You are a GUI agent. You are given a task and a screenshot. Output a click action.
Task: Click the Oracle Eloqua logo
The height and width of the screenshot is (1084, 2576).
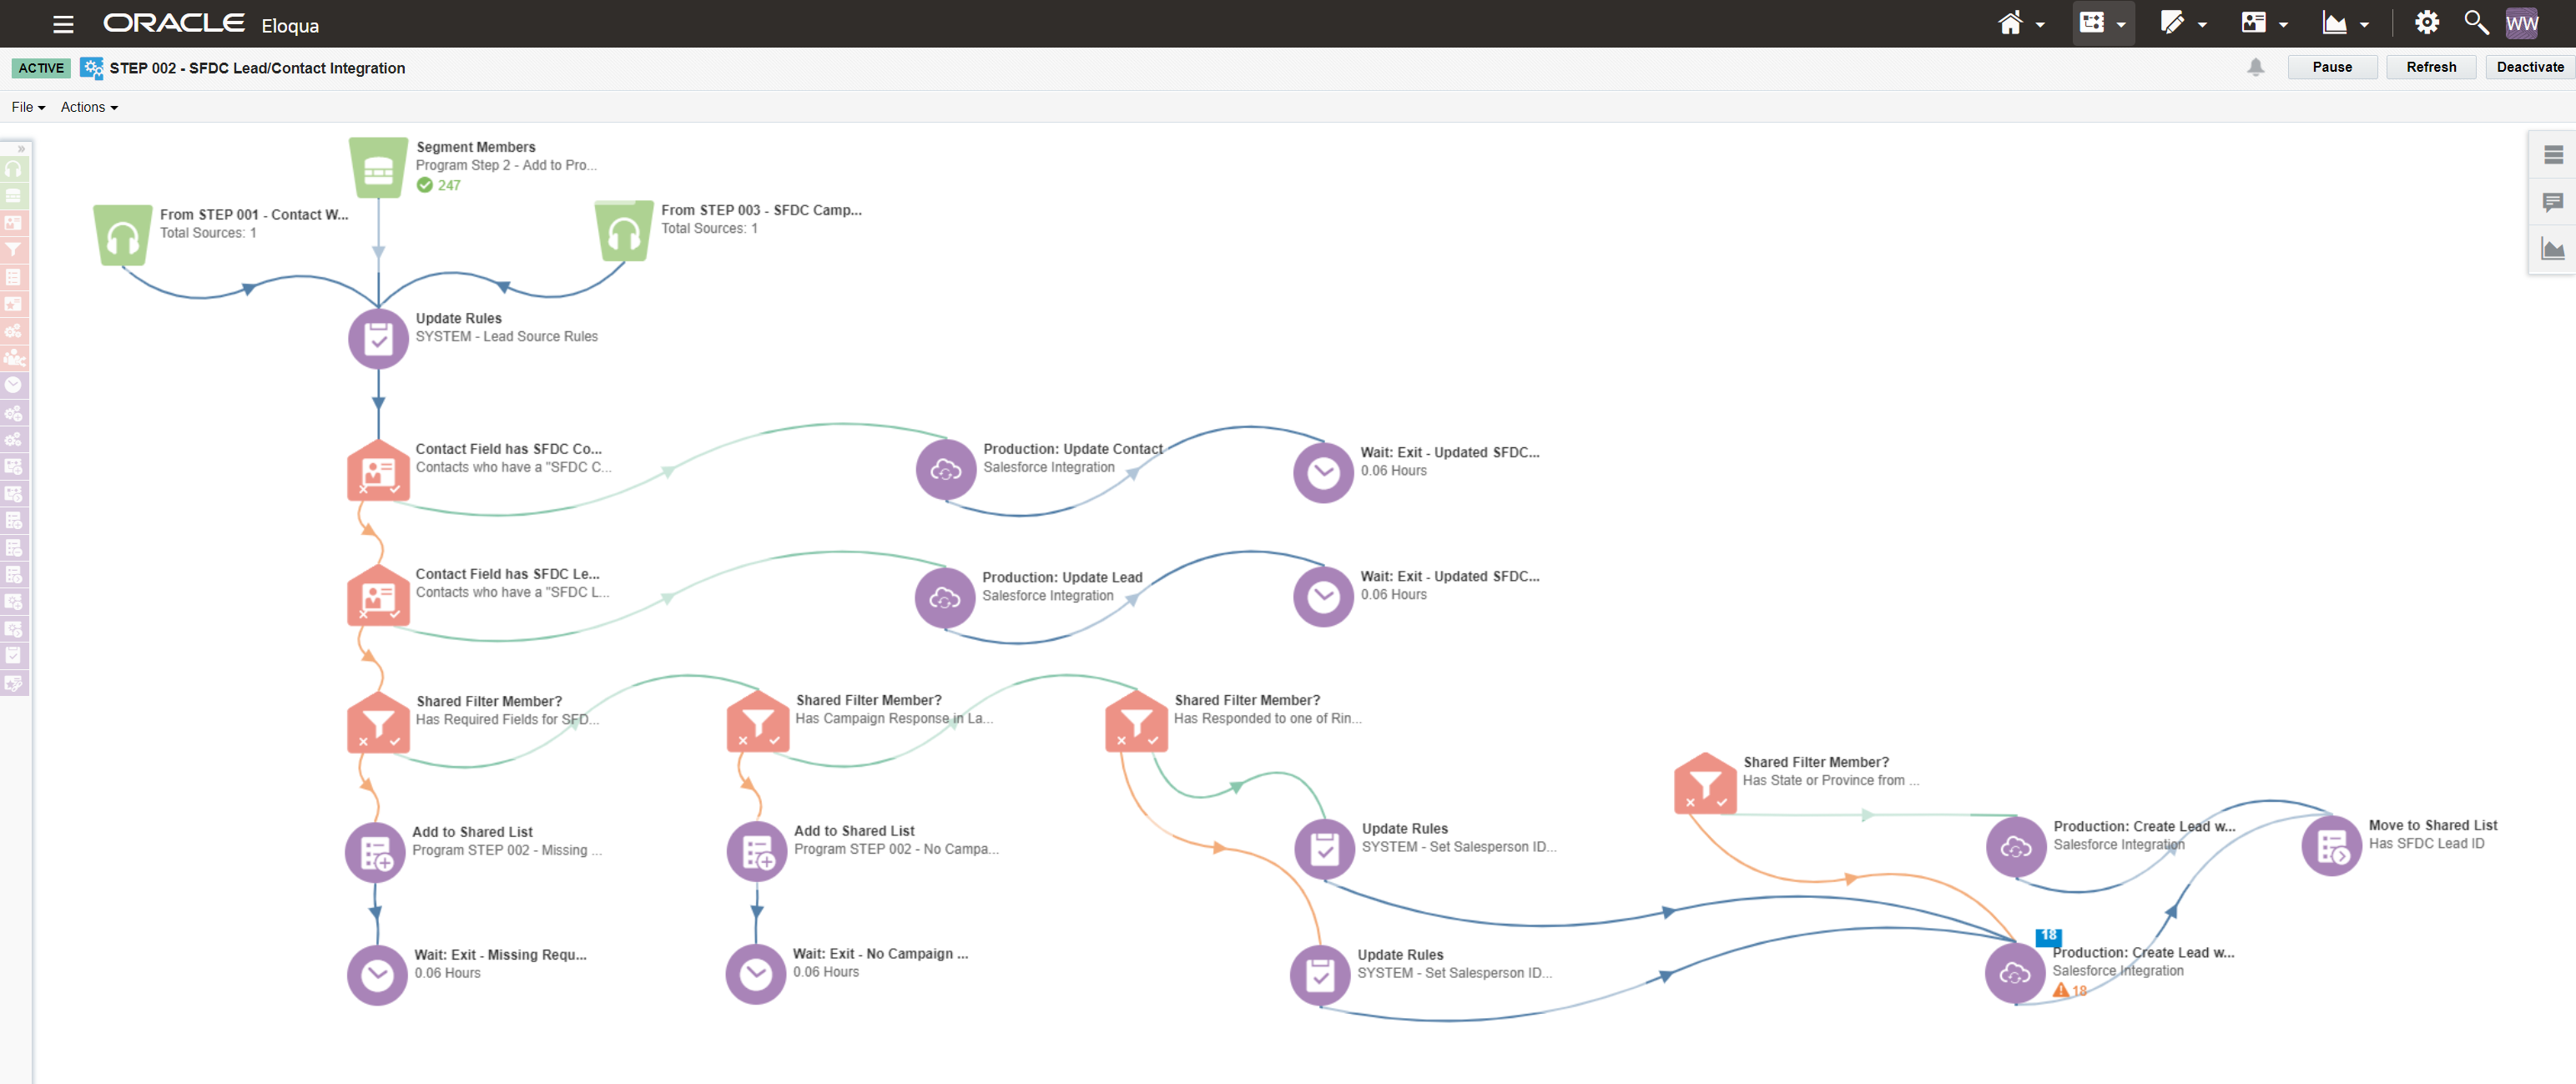[x=211, y=23]
